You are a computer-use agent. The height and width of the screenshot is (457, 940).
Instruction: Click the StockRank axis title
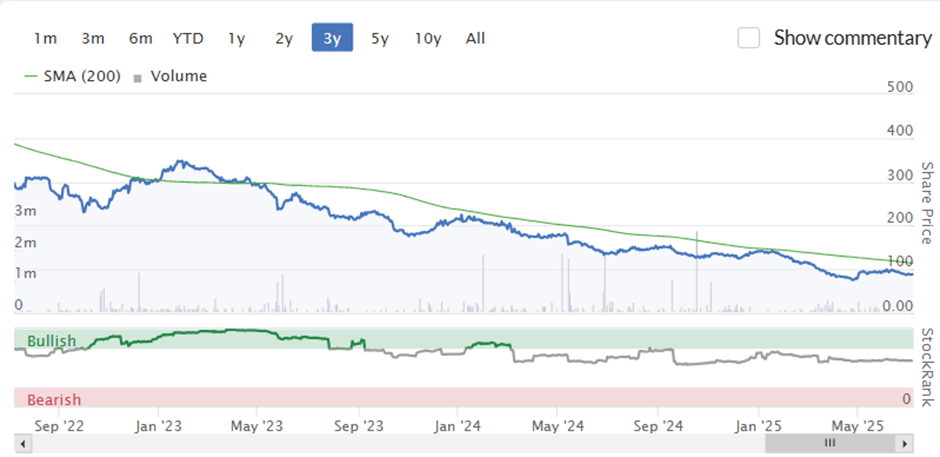click(926, 367)
